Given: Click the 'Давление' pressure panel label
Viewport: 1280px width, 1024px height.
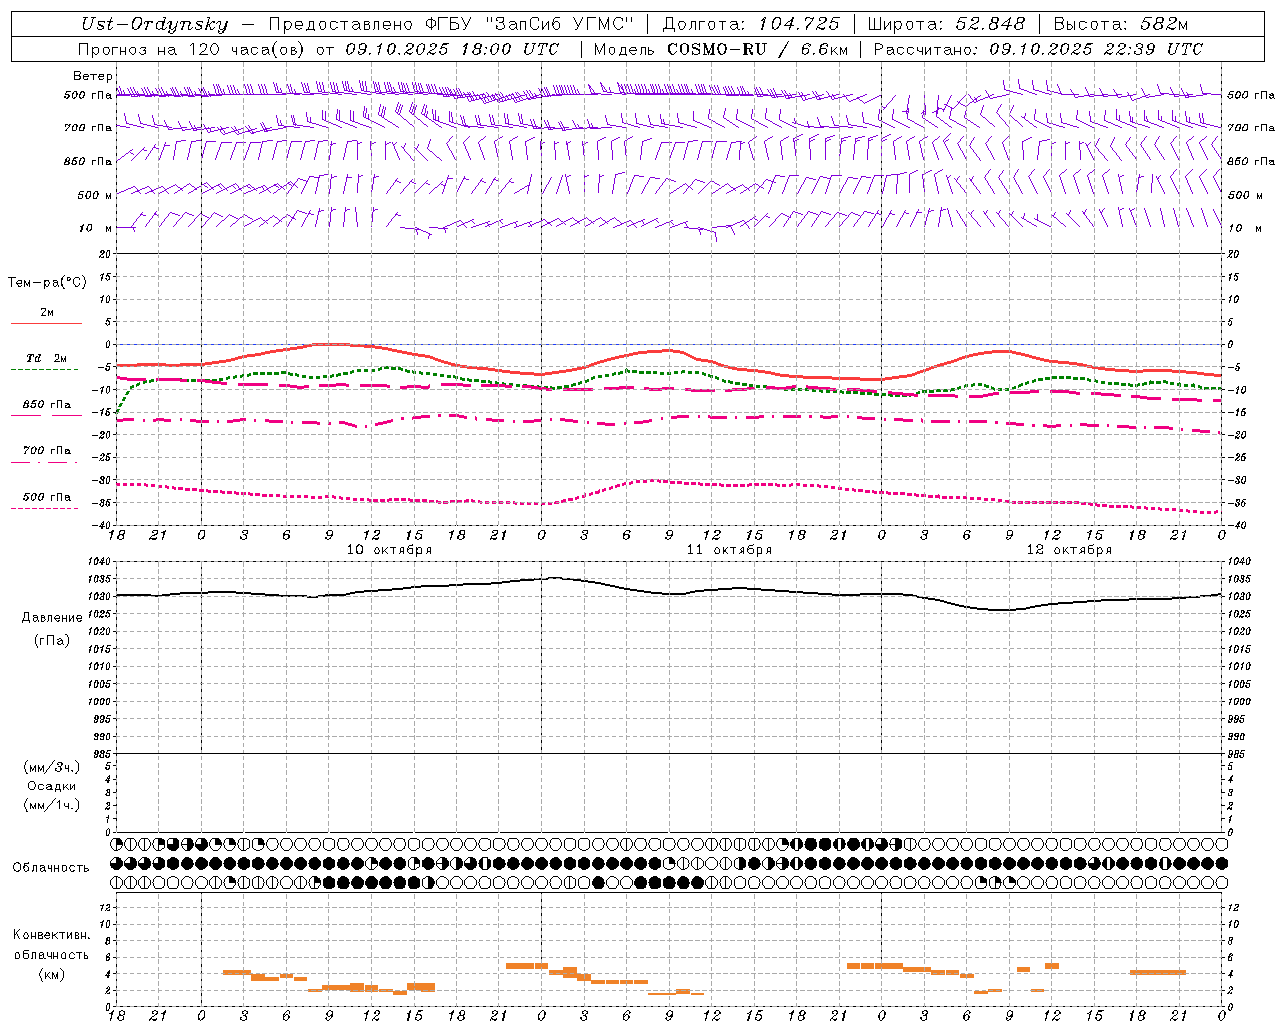Looking at the screenshot, I should (x=52, y=617).
